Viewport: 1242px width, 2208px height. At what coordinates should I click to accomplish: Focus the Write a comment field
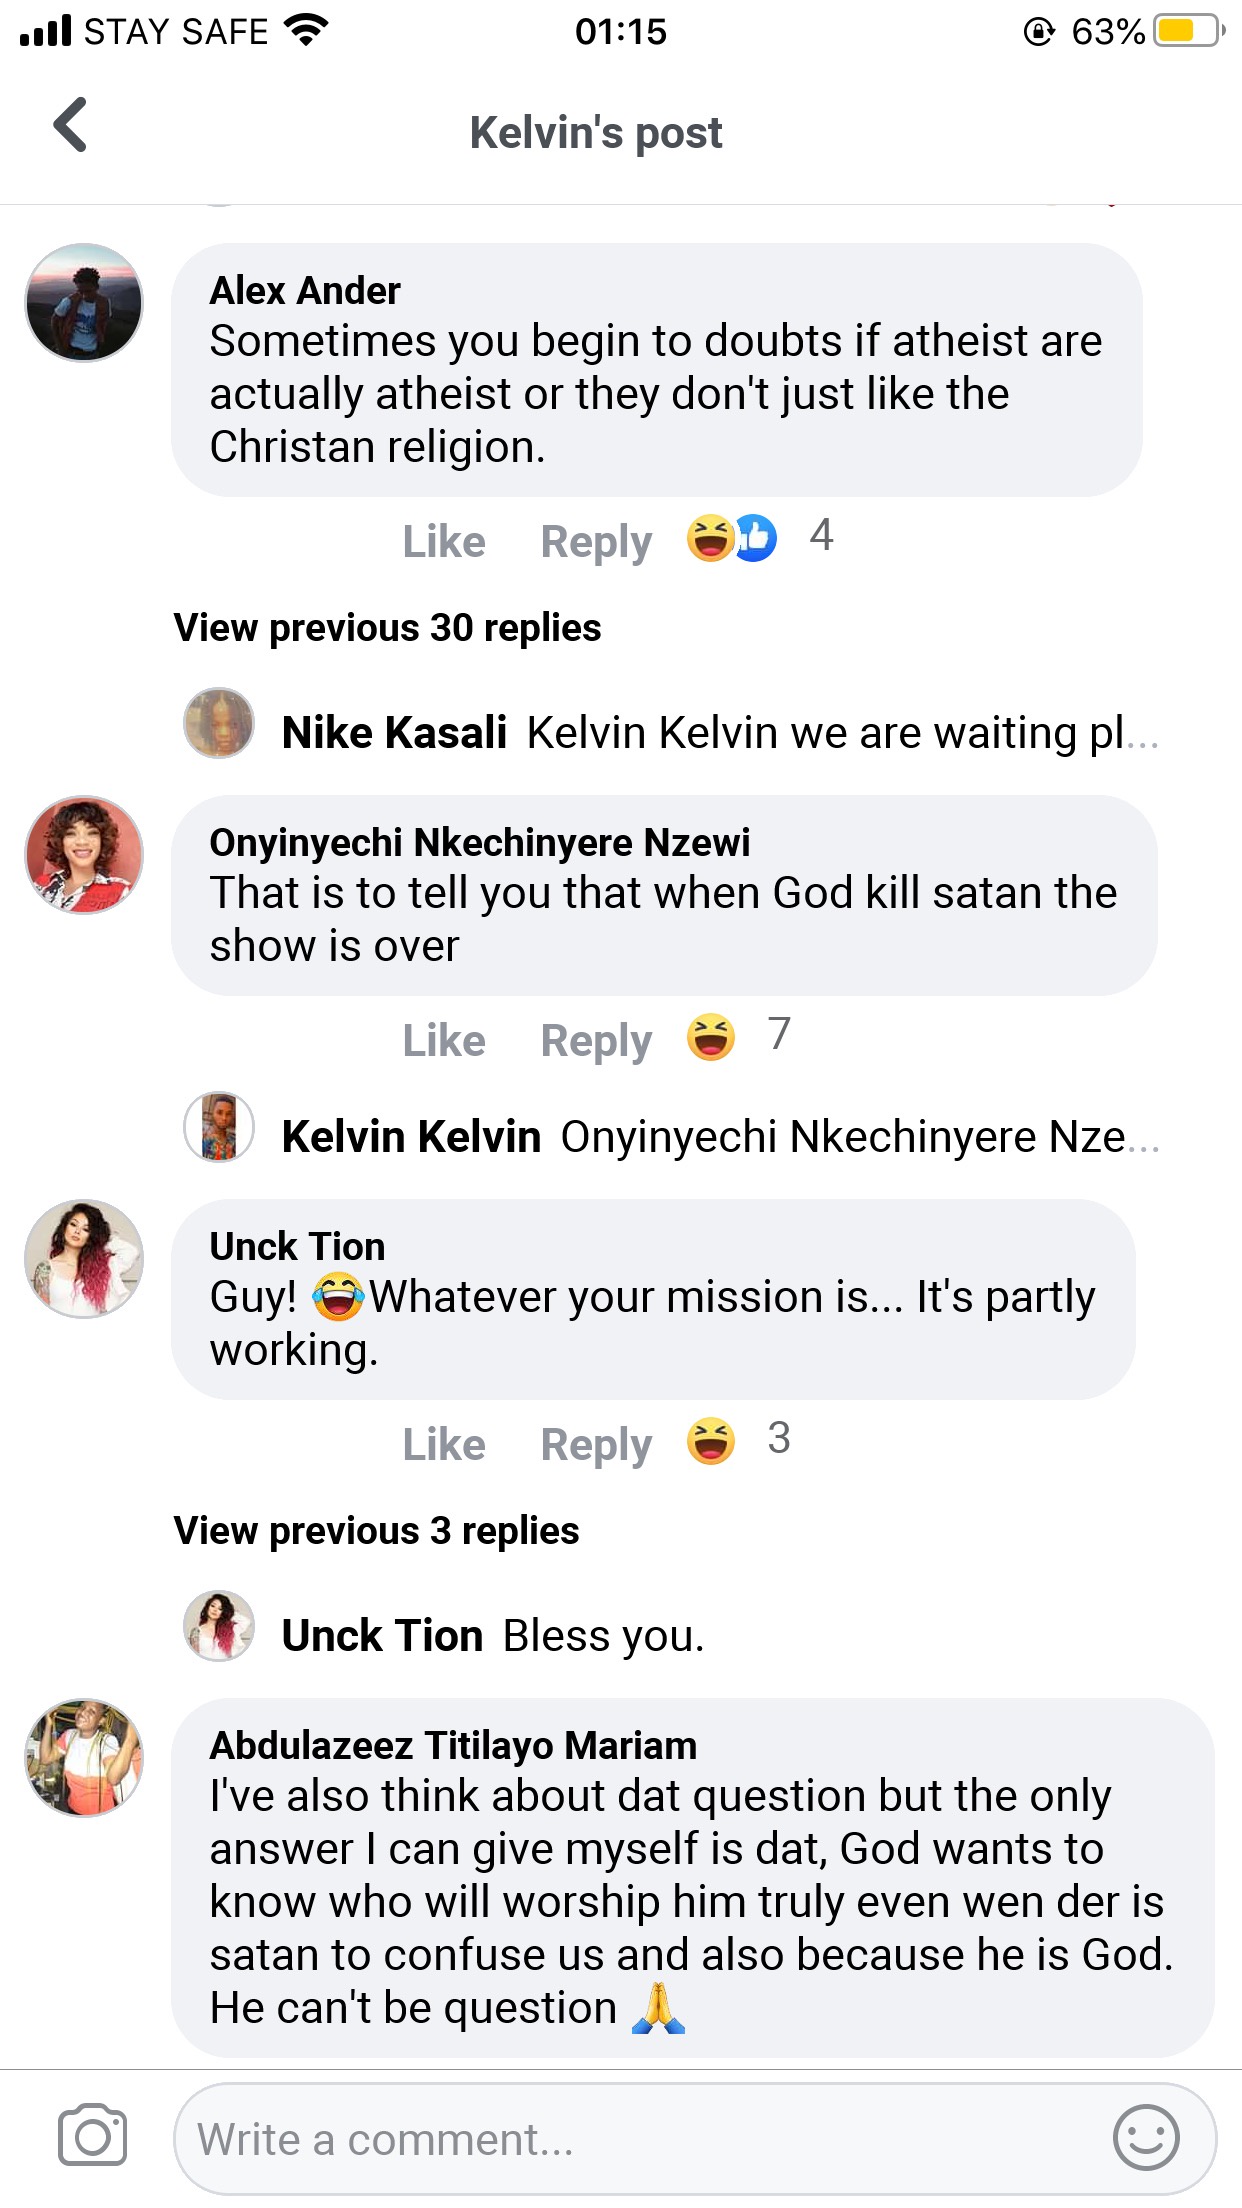(x=640, y=2140)
